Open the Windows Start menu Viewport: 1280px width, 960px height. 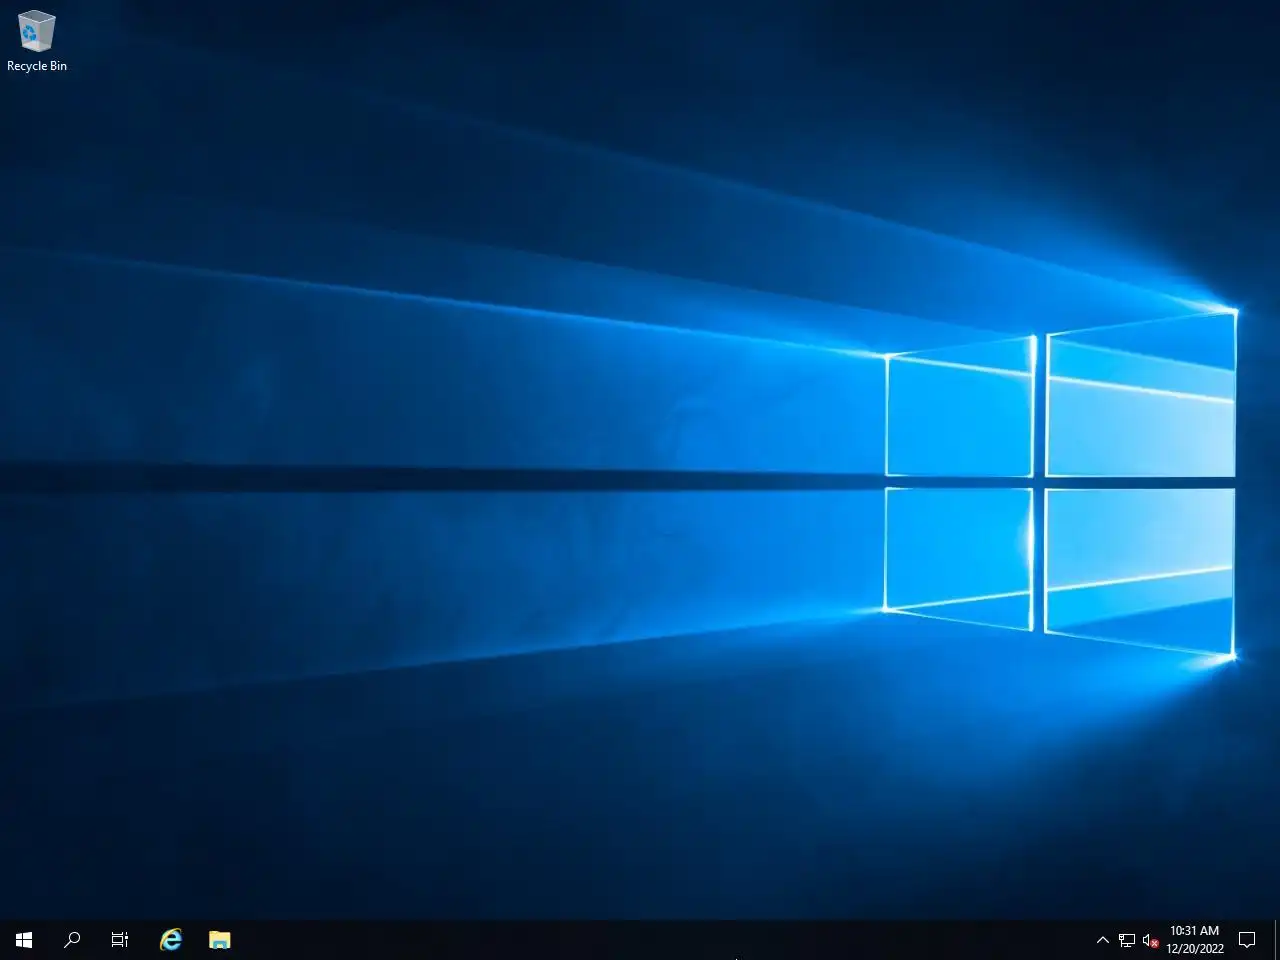[24, 940]
